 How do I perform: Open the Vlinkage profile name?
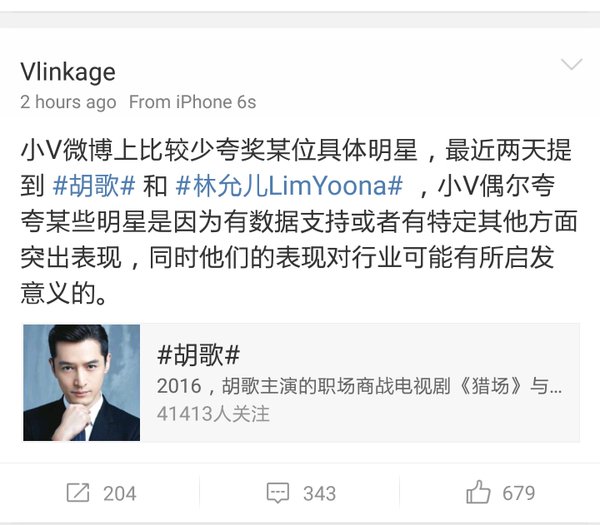(x=68, y=72)
